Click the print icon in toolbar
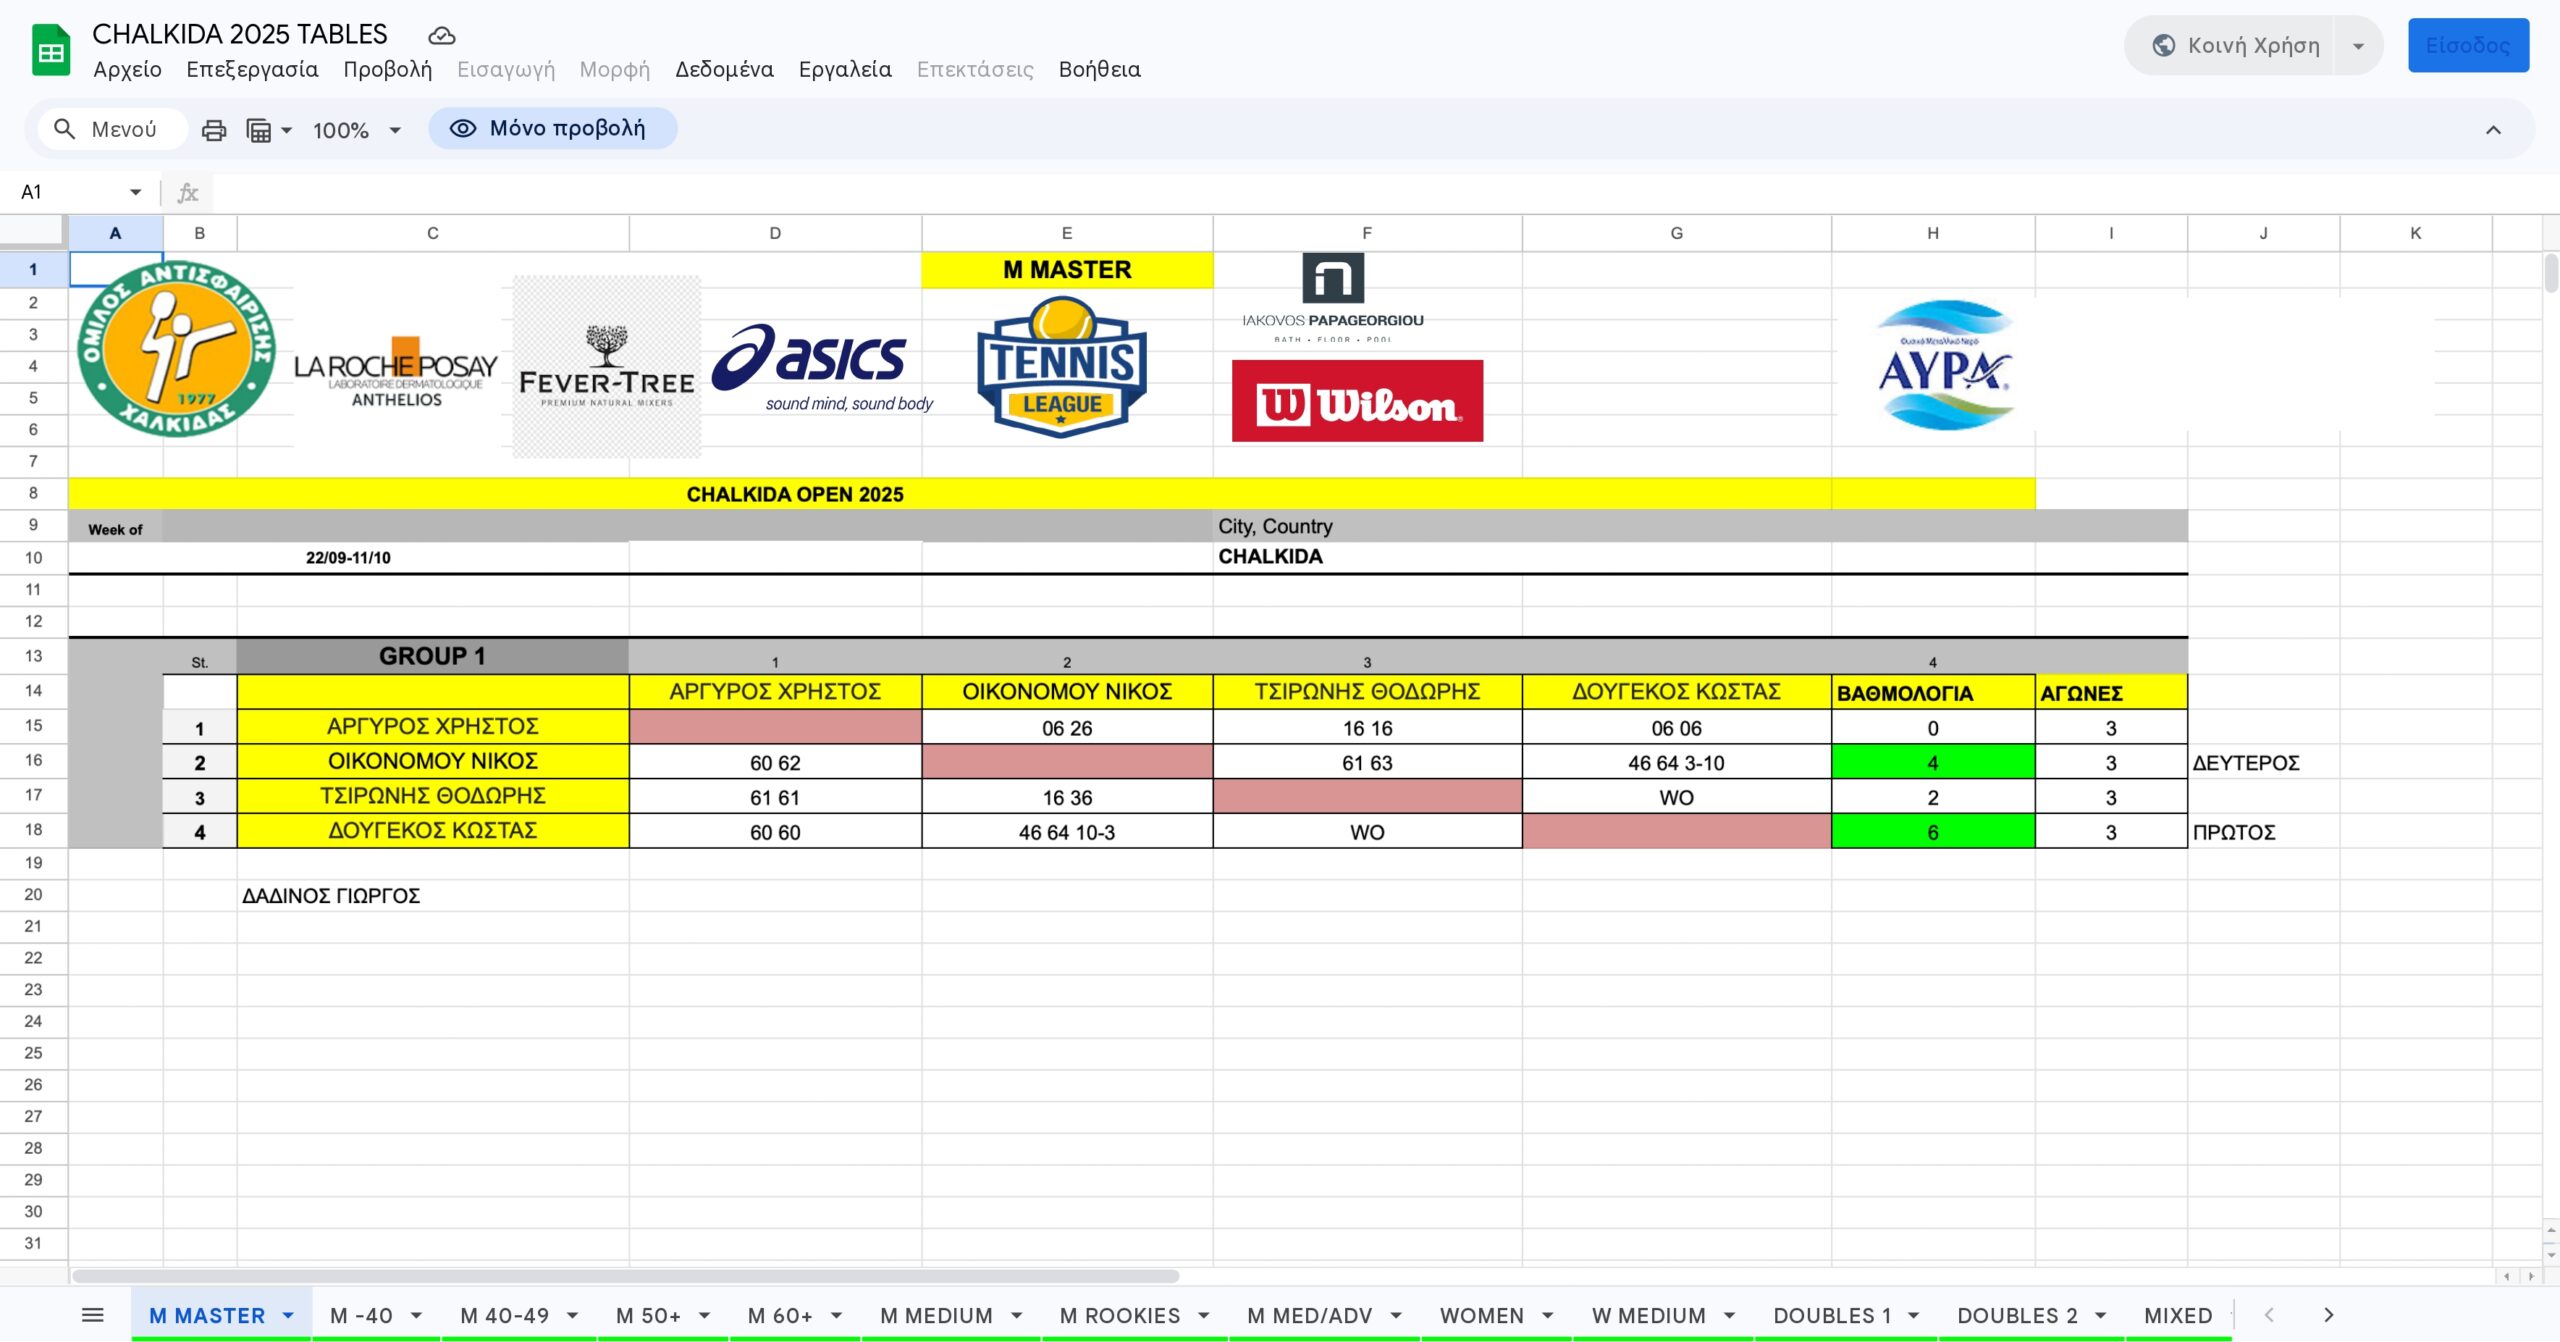 214,130
